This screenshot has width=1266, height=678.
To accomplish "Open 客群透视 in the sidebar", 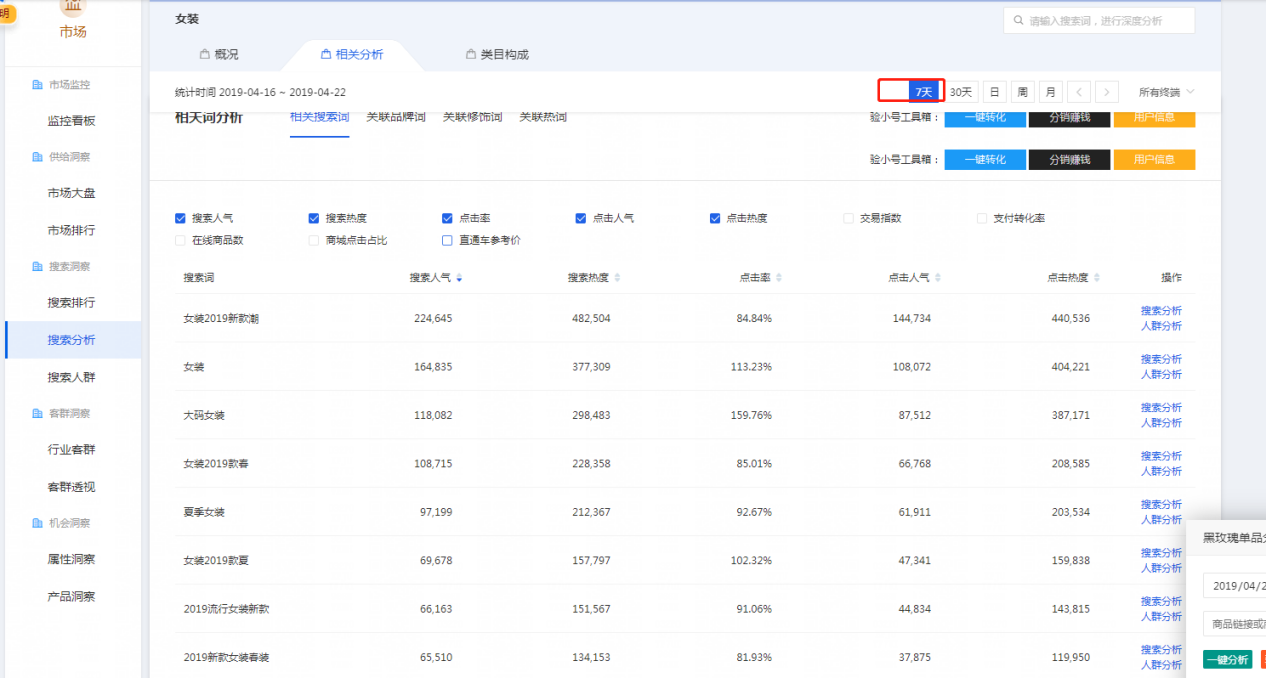I will pos(72,487).
